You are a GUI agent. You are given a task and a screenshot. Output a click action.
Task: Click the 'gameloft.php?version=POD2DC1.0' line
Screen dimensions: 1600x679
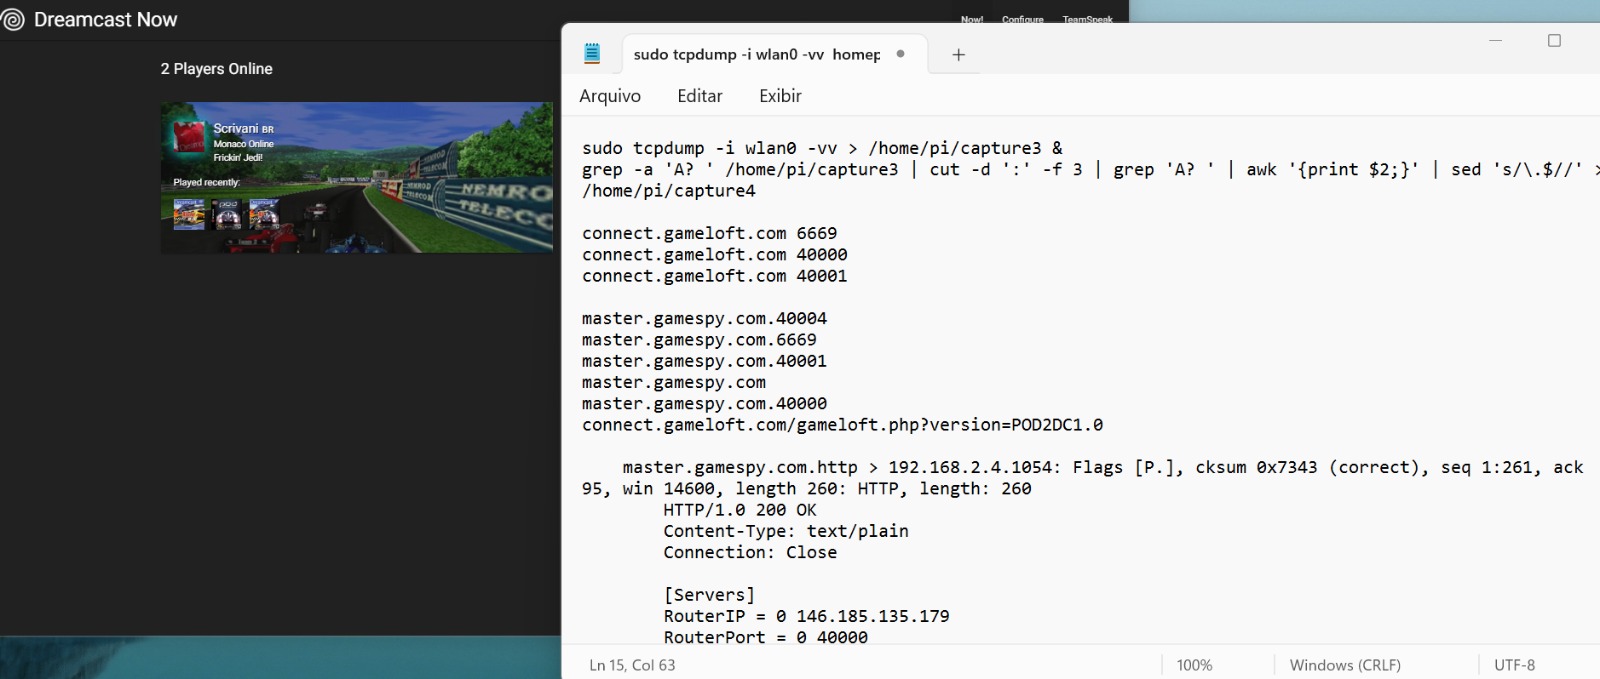pos(842,425)
